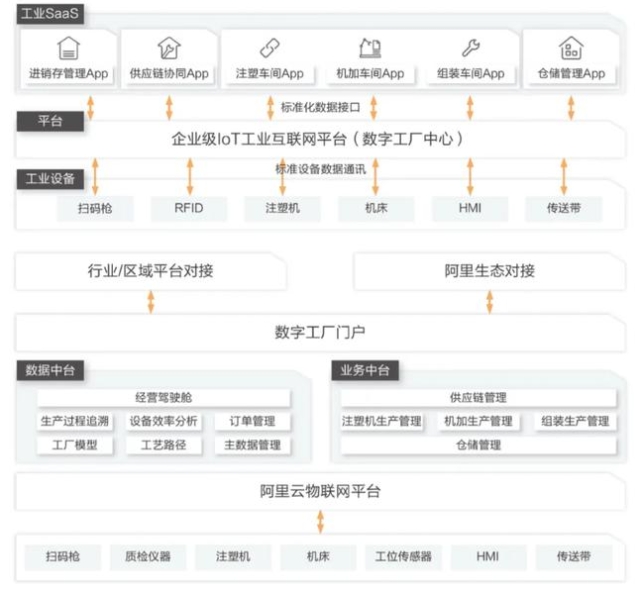Select the wrench icon for 组装车间App
640x593 pixels.
pyautogui.click(x=471, y=48)
